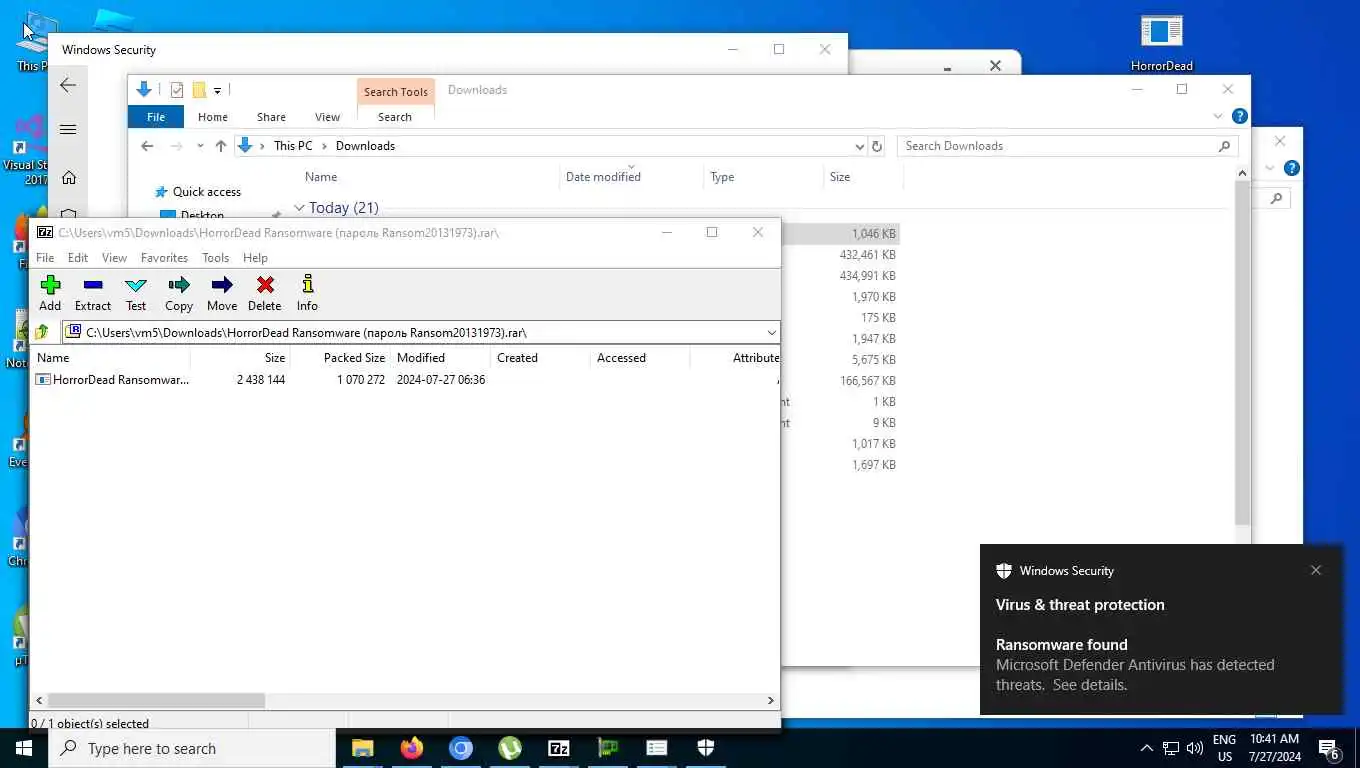The width and height of the screenshot is (1360, 768).
Task: Collapse the Today (21) group
Action: tap(299, 208)
